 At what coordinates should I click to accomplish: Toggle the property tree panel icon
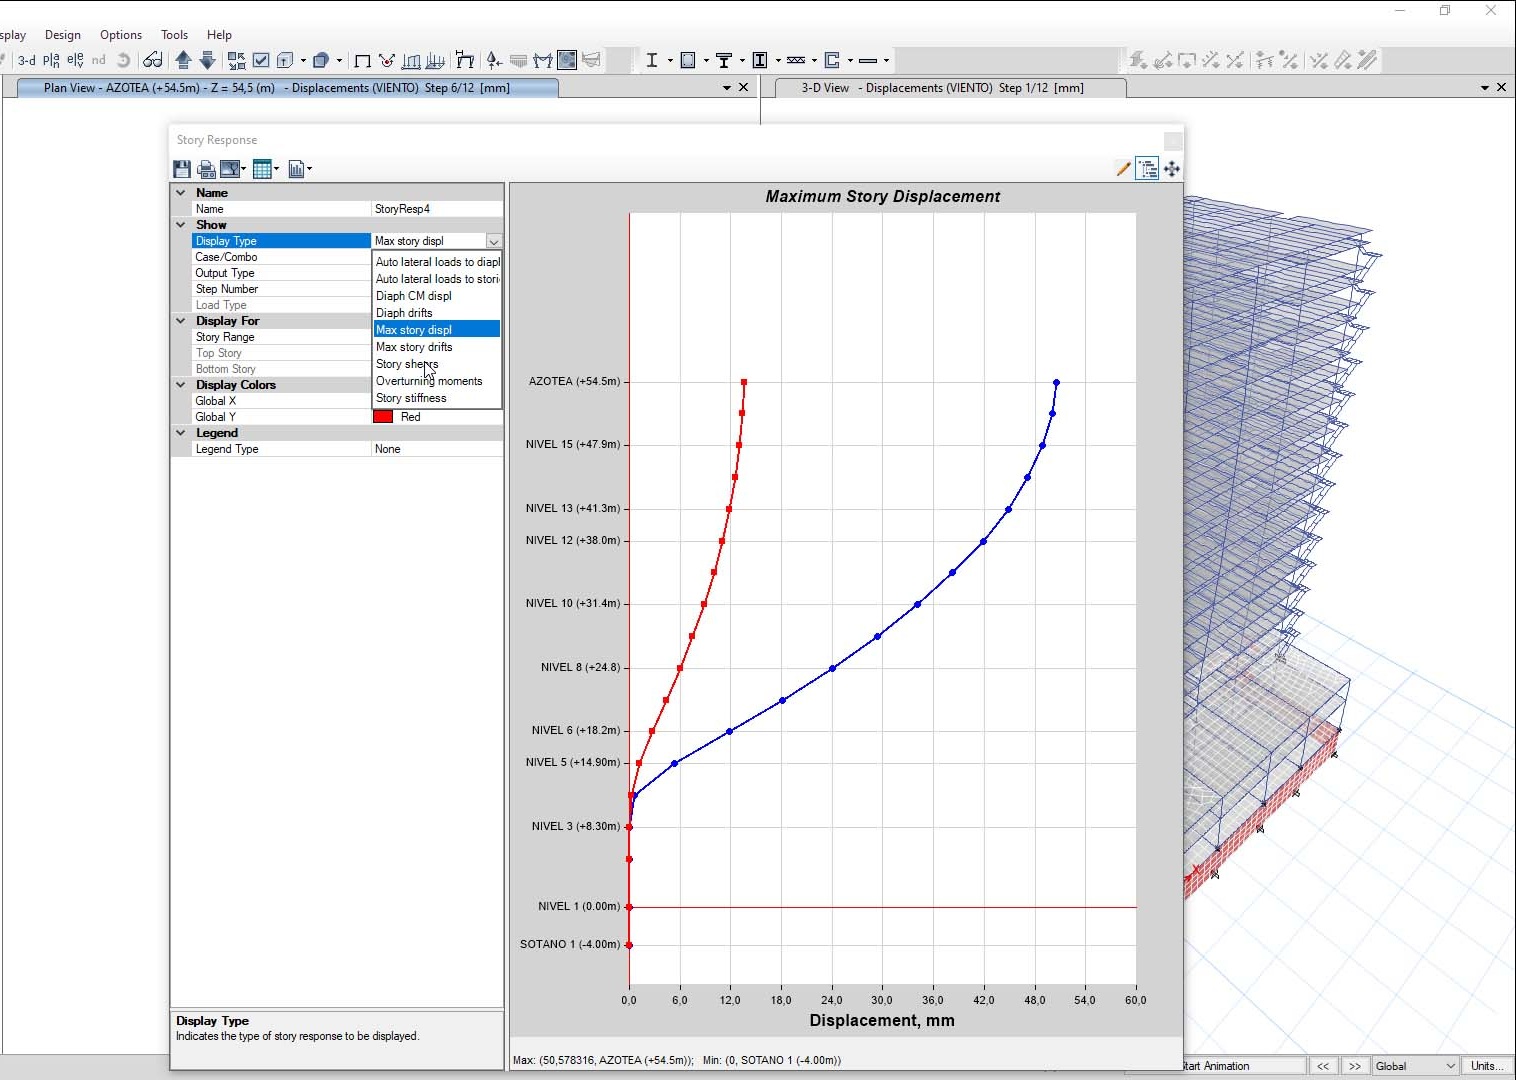[x=1147, y=169]
